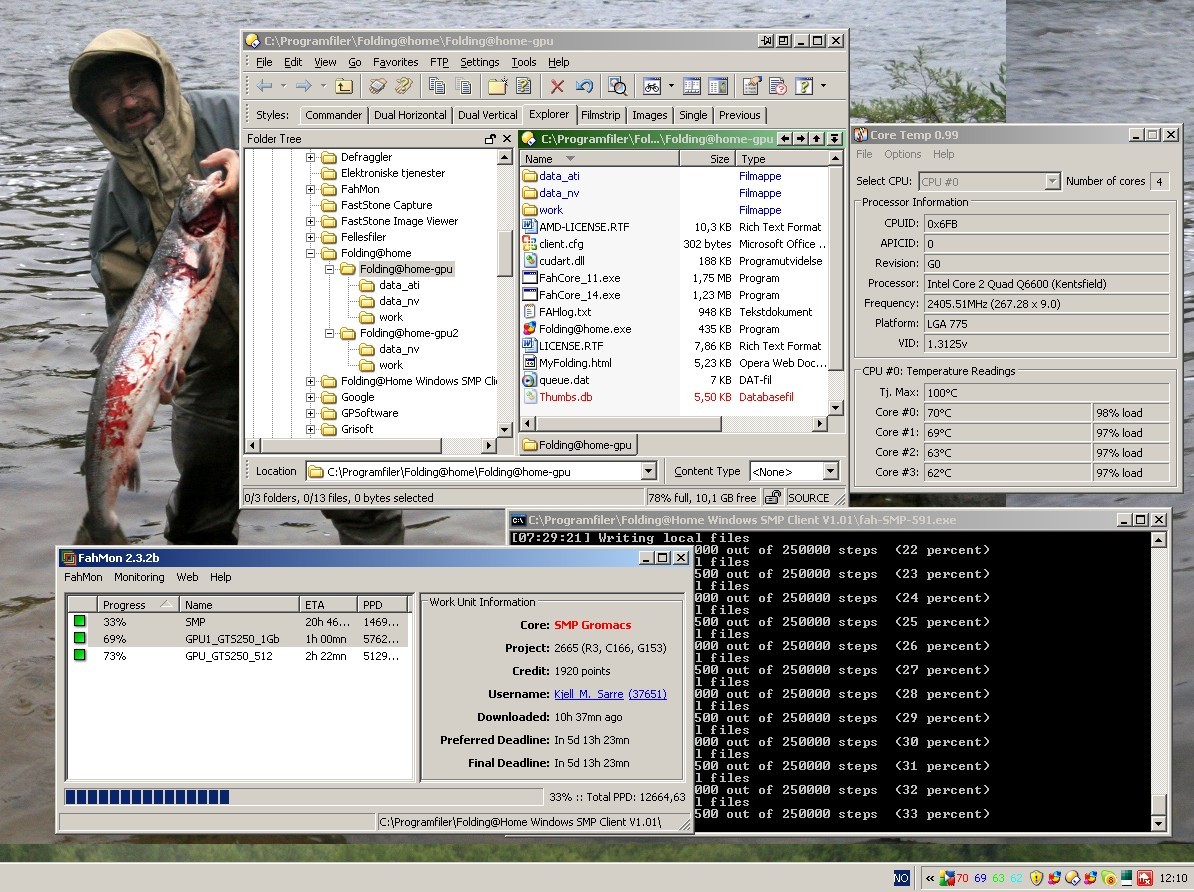Viewport: 1194px width, 892px height.
Task: Select Folding@home.exe in the file list
Action: coord(585,329)
